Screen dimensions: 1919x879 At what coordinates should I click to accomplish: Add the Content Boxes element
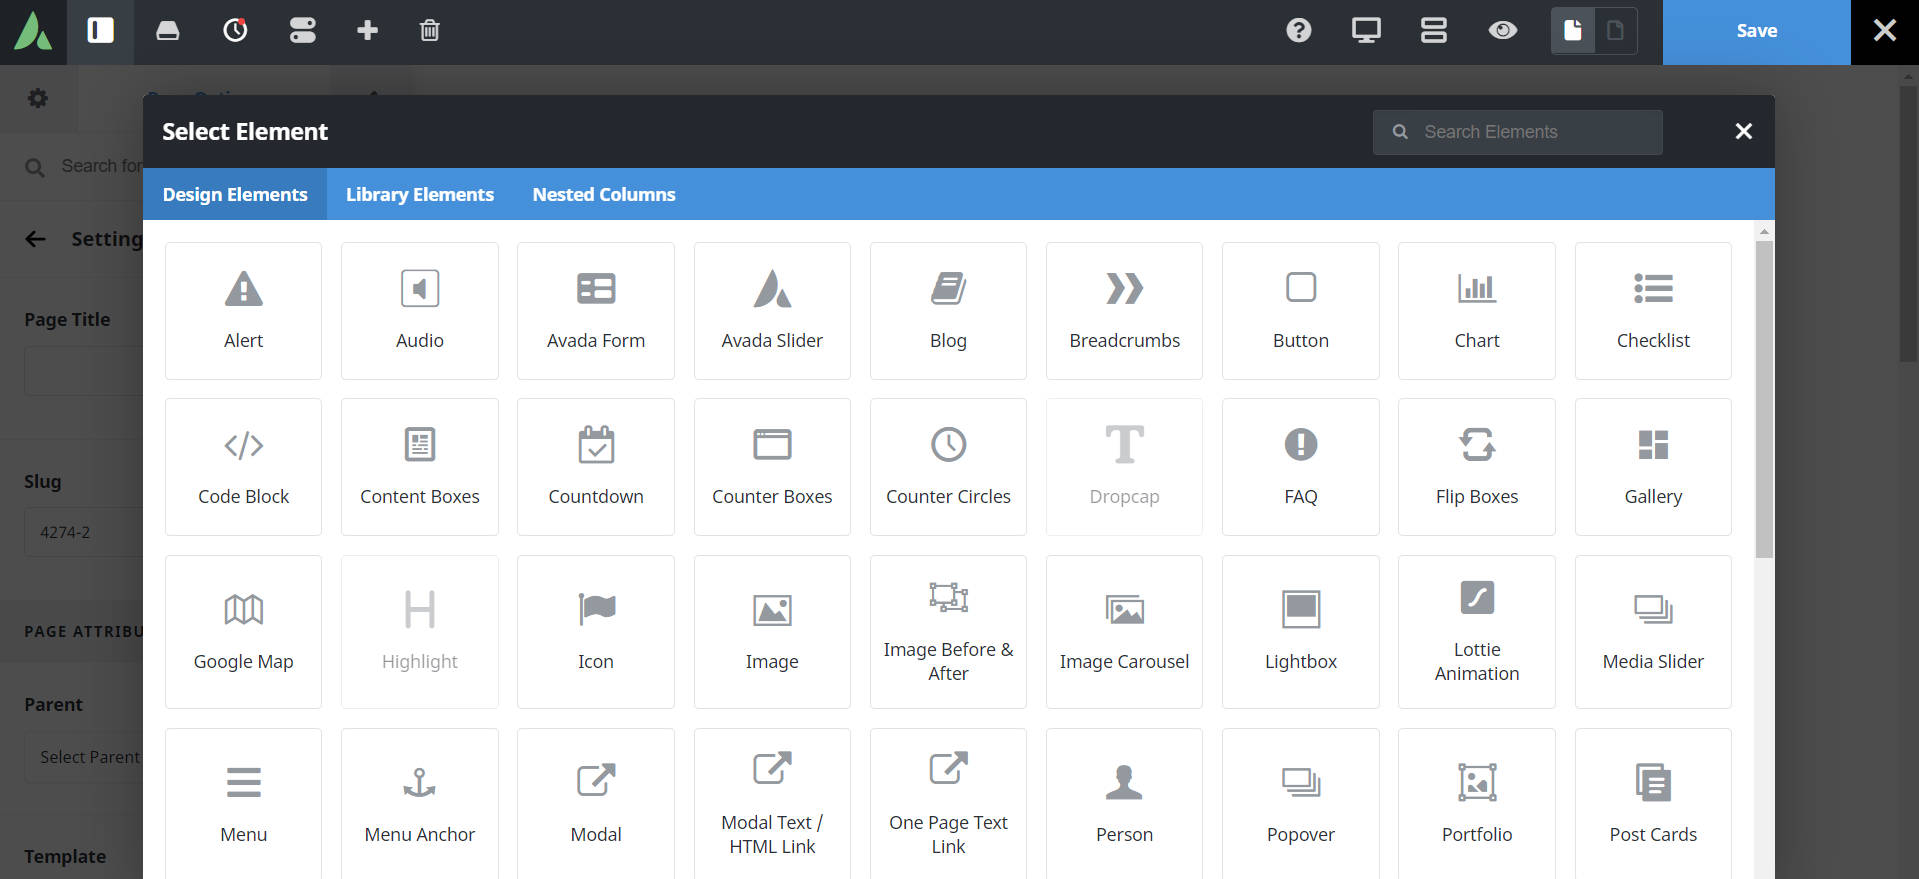click(x=420, y=467)
